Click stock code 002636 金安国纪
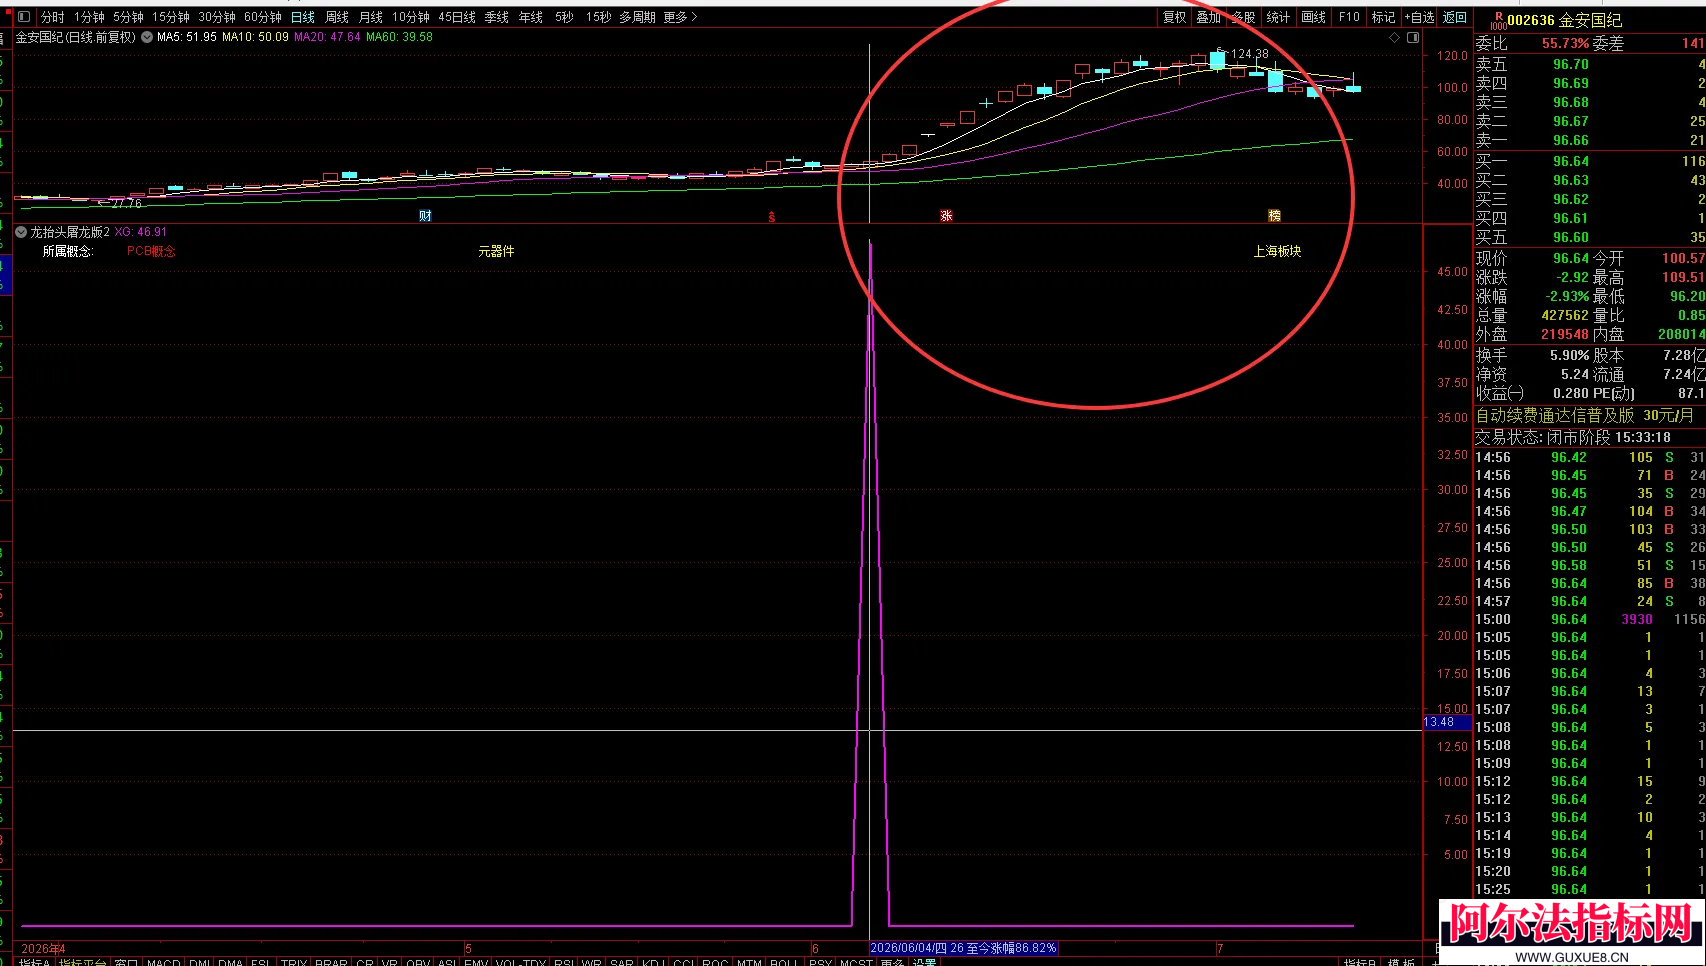This screenshot has height=966, width=1706. pos(1564,20)
